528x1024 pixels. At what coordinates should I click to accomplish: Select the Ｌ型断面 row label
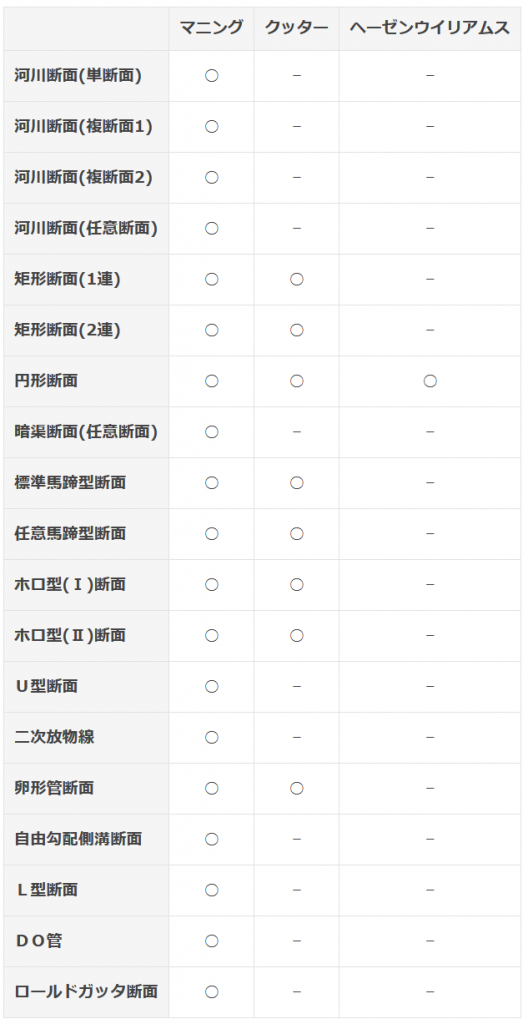[x=46, y=891]
